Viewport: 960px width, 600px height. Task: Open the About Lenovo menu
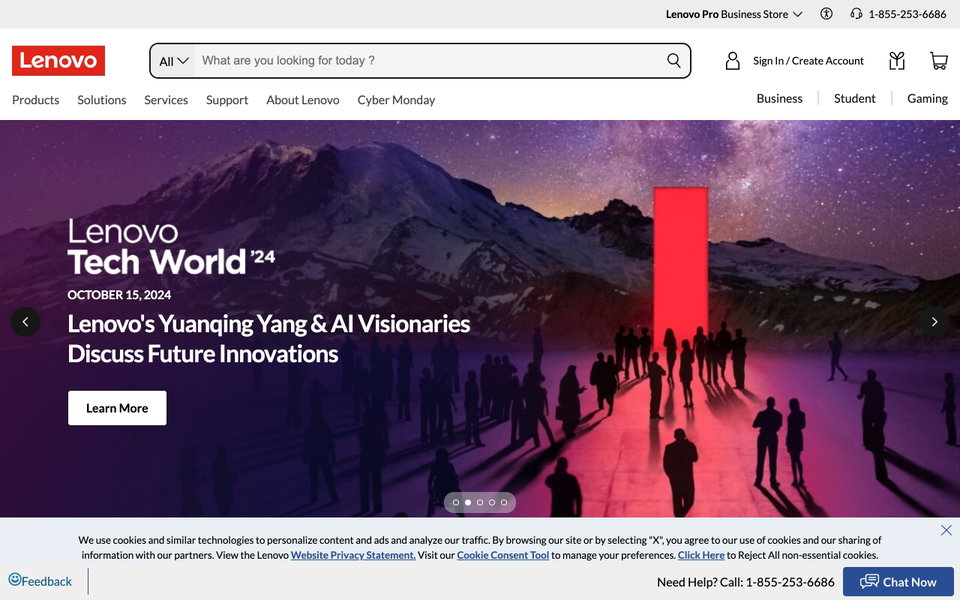click(302, 100)
